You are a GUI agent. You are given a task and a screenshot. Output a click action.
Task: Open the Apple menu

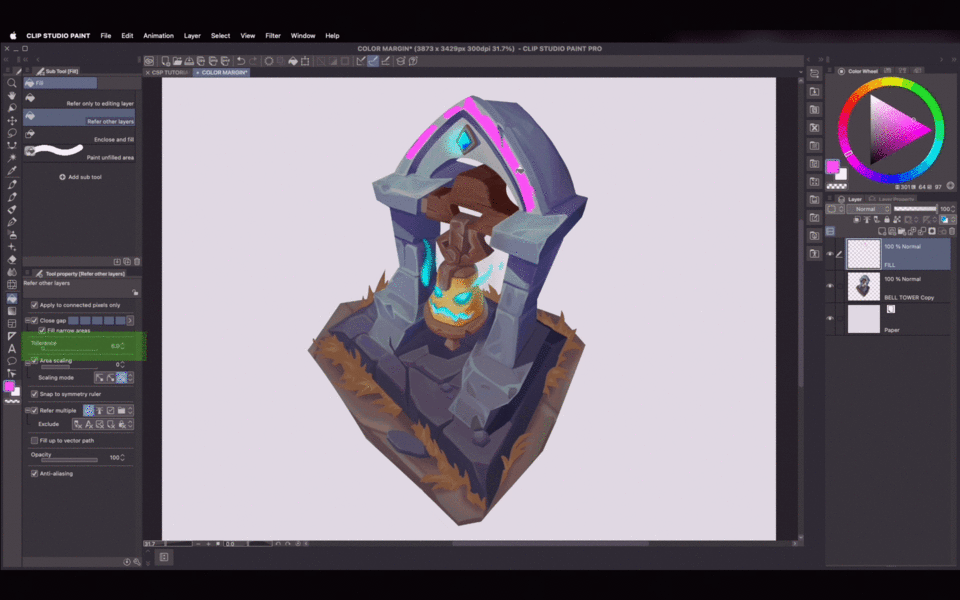(x=13, y=36)
